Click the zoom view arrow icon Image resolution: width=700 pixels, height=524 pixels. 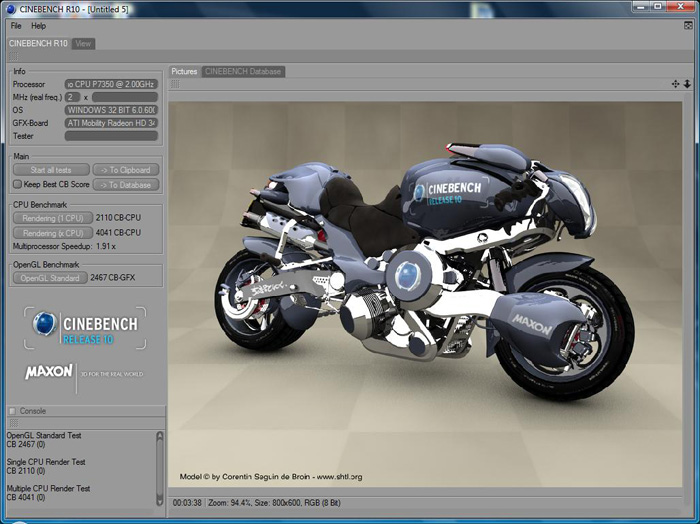click(687, 84)
